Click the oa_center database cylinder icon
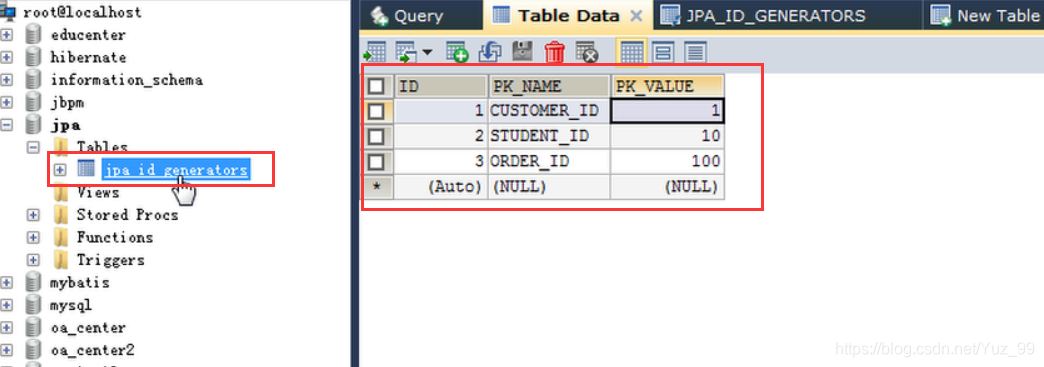Screen dimensions: 1044x367 coord(33,328)
